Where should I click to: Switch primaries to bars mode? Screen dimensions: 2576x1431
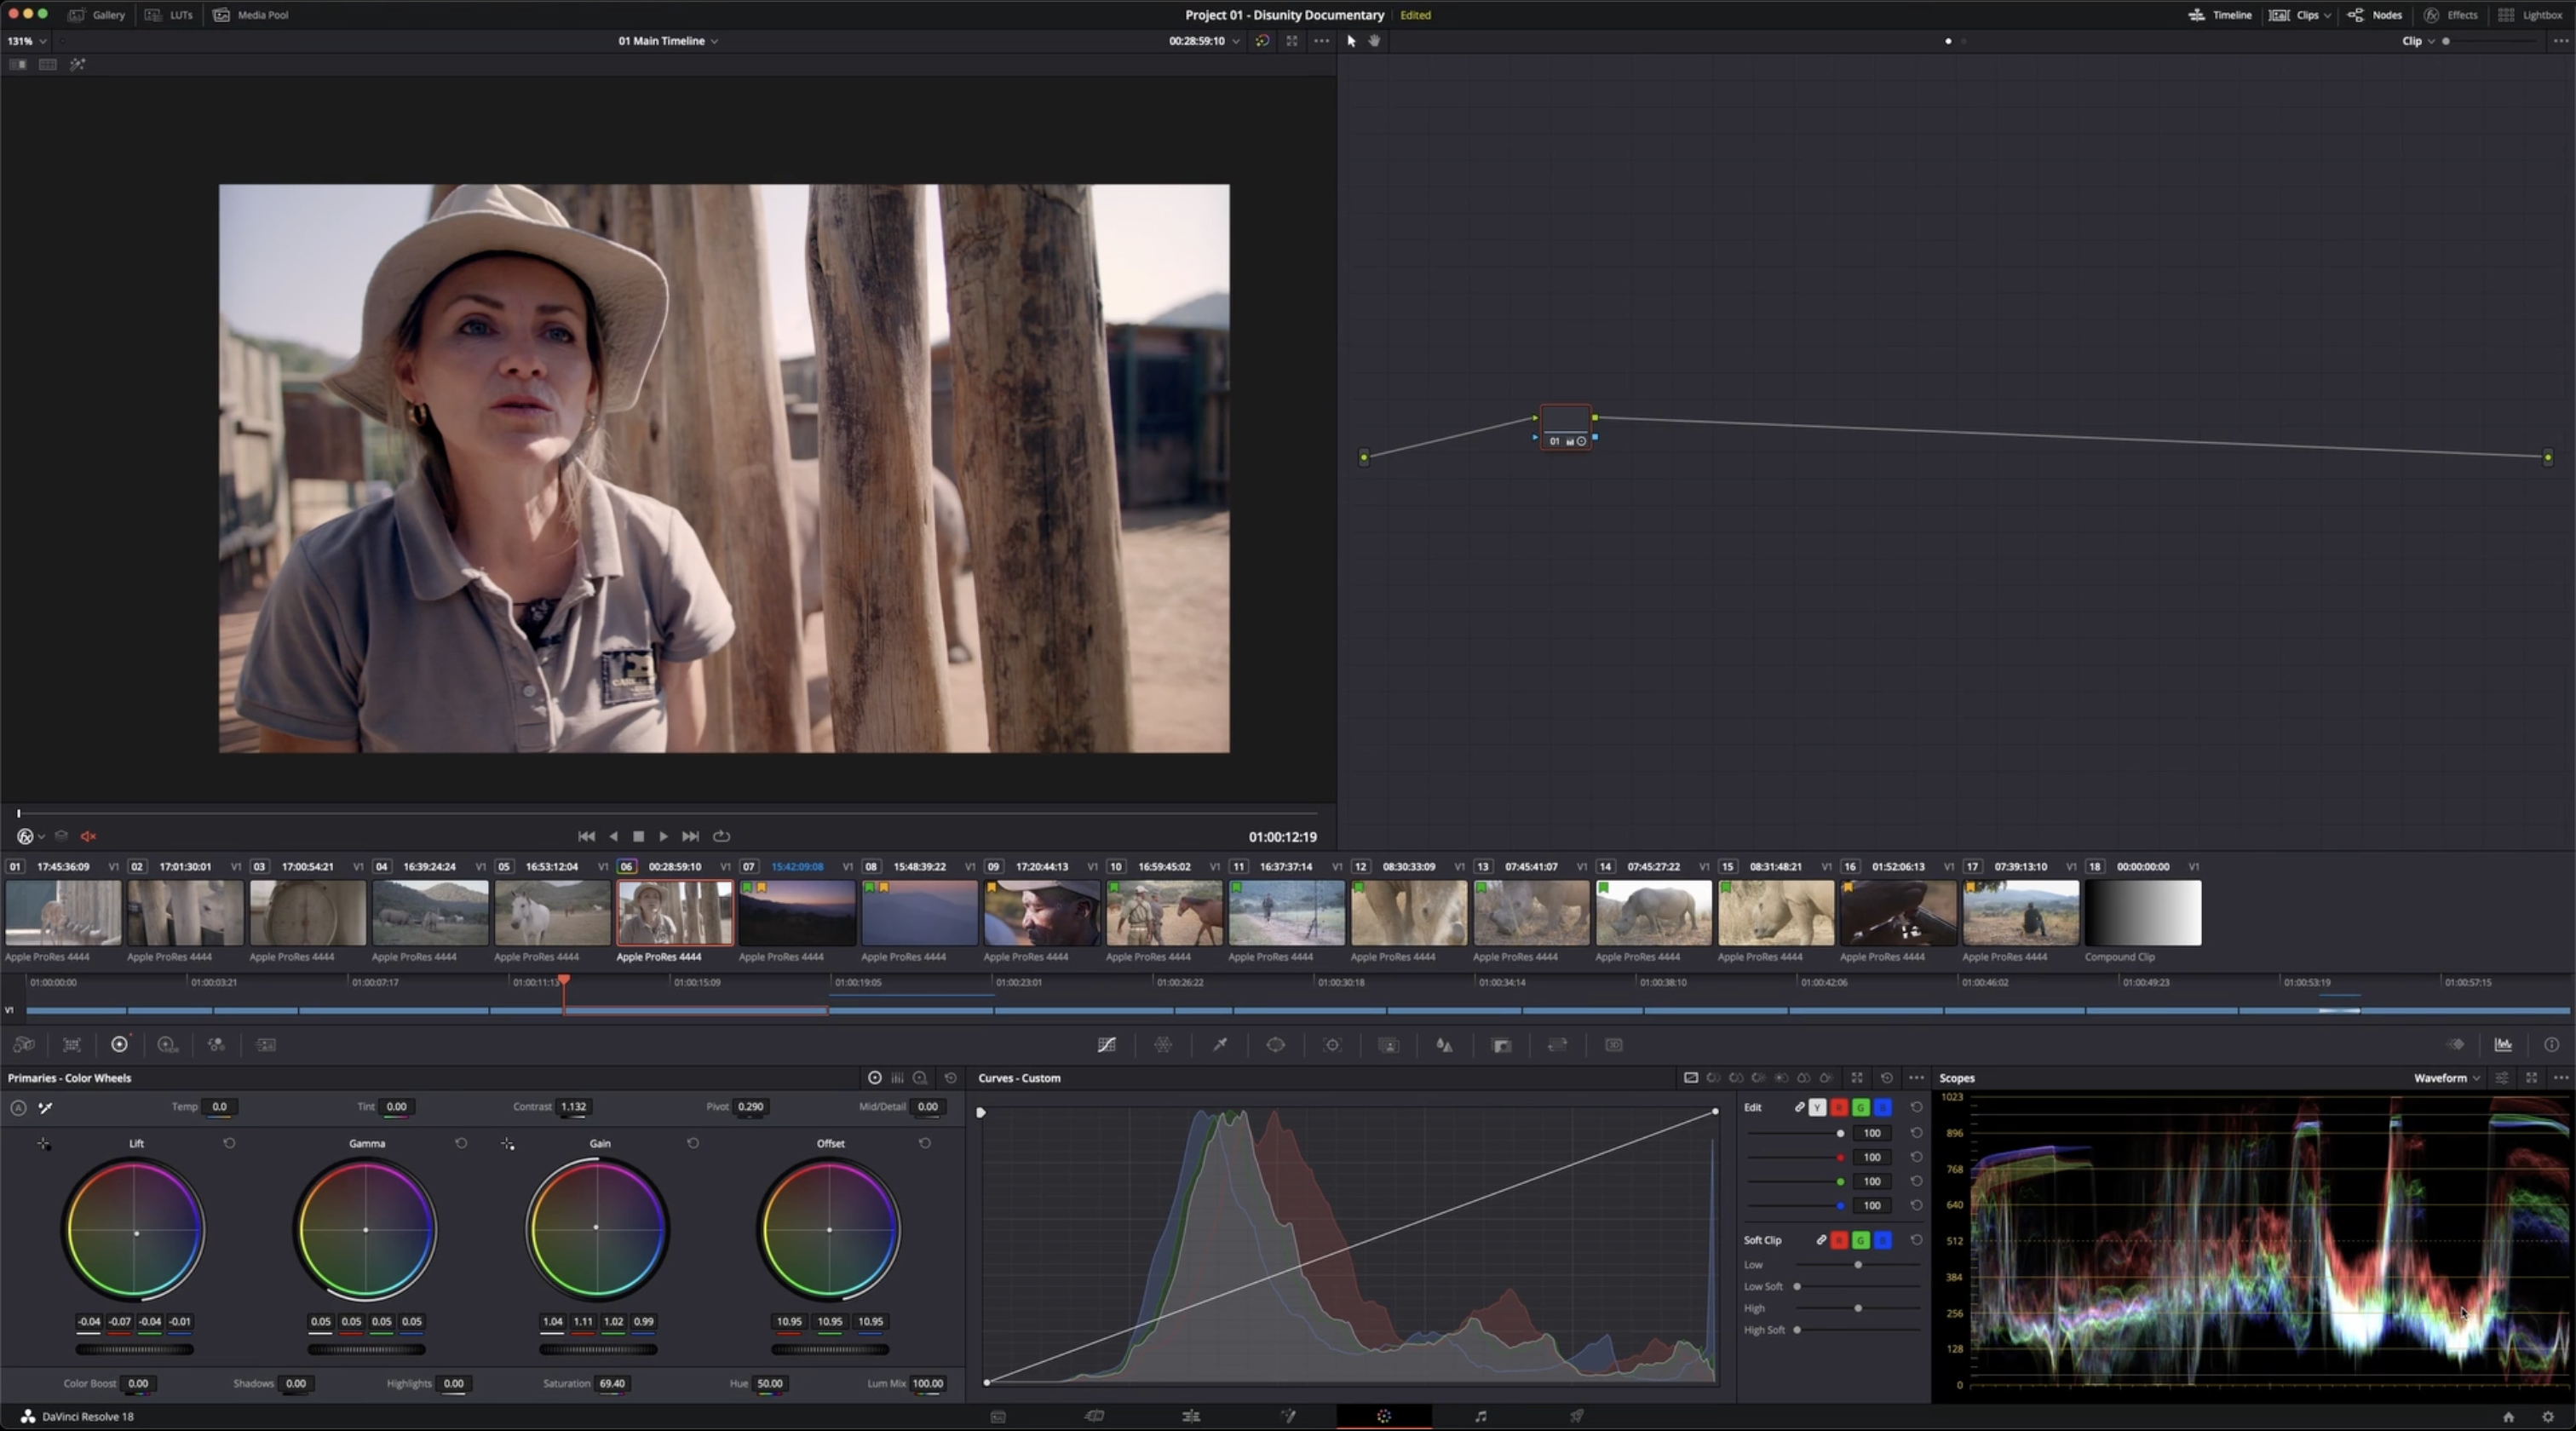pos(897,1078)
